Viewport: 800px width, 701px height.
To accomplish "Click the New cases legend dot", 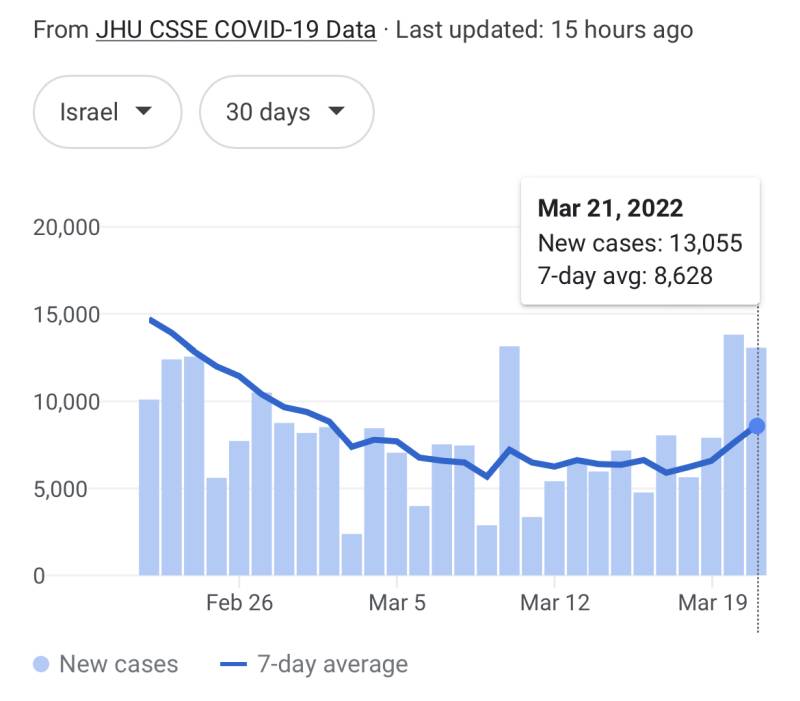I will [x=42, y=664].
